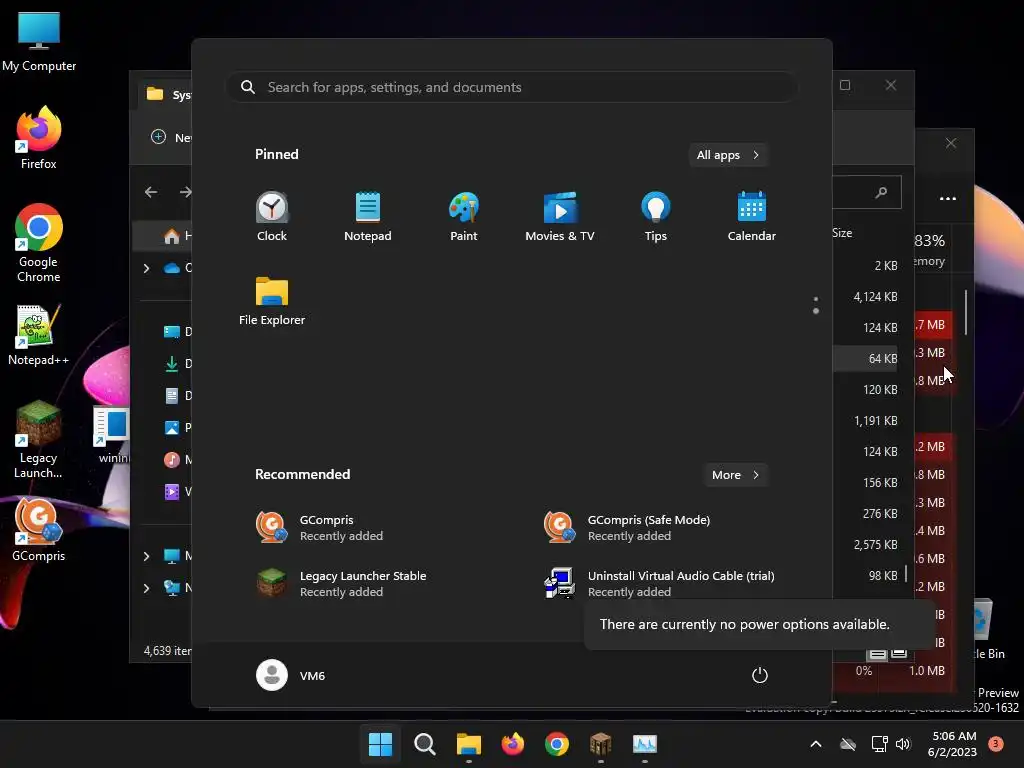Viewport: 1024px width, 768px height.
Task: Open File Explorer from the taskbar
Action: 468,744
